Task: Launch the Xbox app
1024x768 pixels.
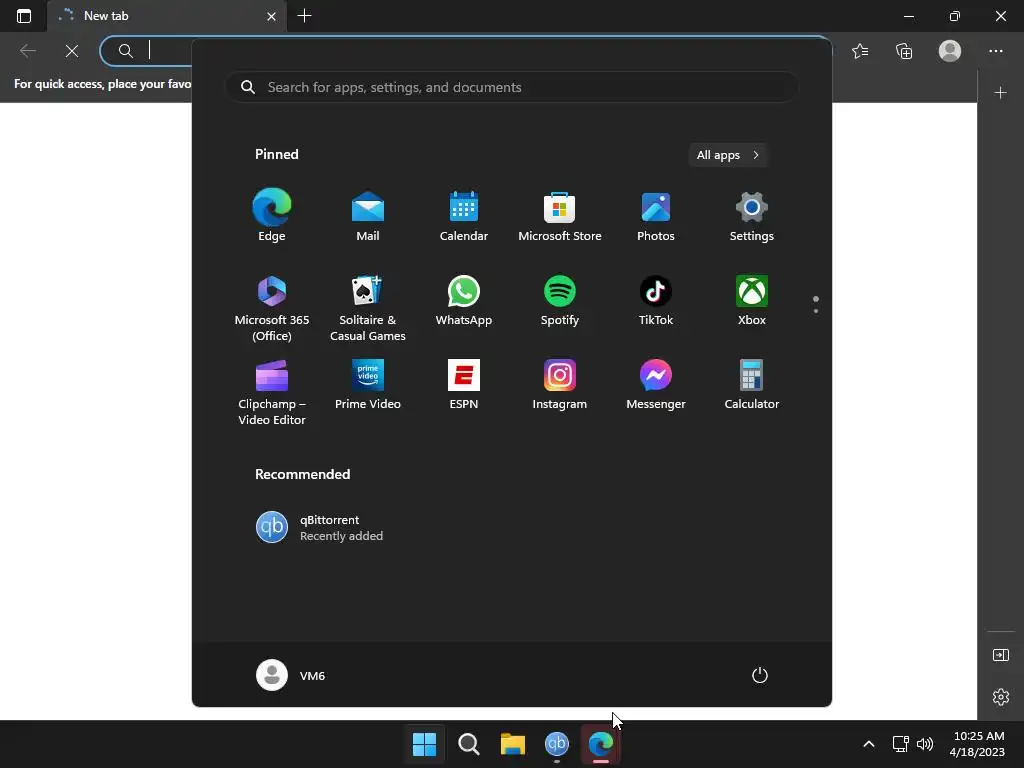Action: point(752,300)
